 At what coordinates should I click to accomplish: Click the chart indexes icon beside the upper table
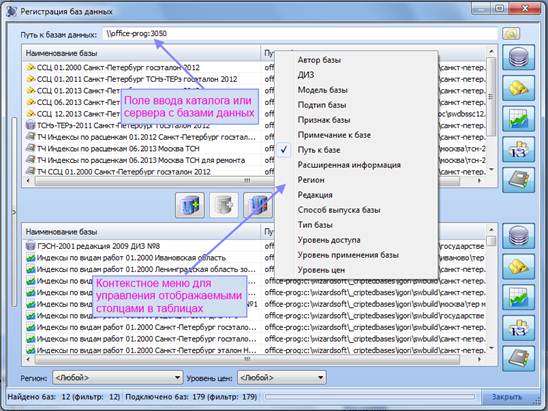pyautogui.click(x=519, y=118)
